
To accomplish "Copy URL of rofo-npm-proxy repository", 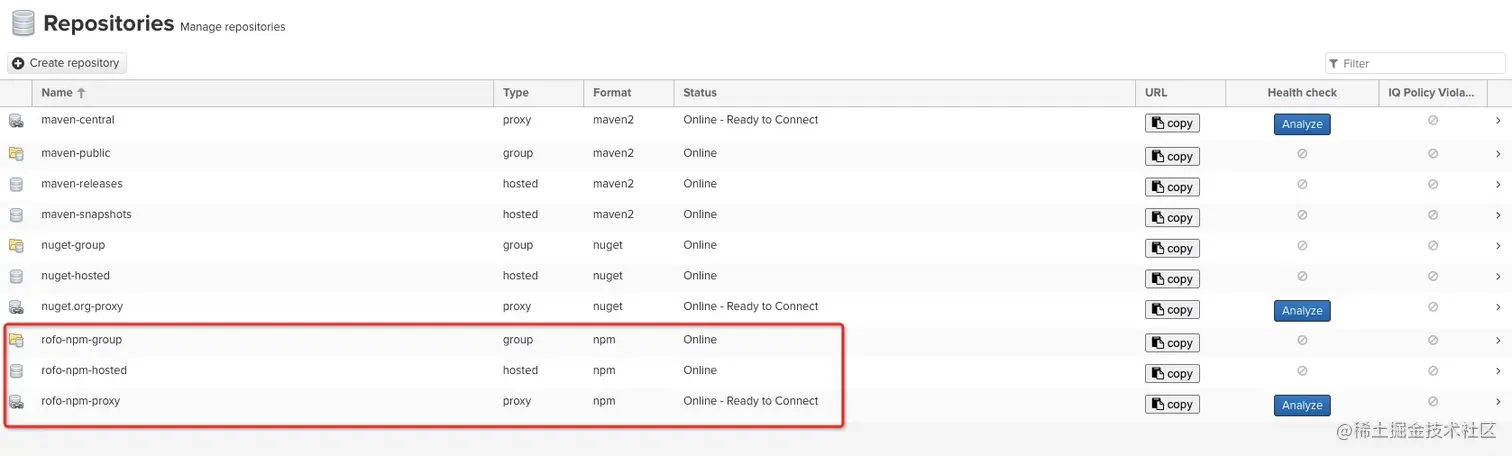I will [1172, 405].
